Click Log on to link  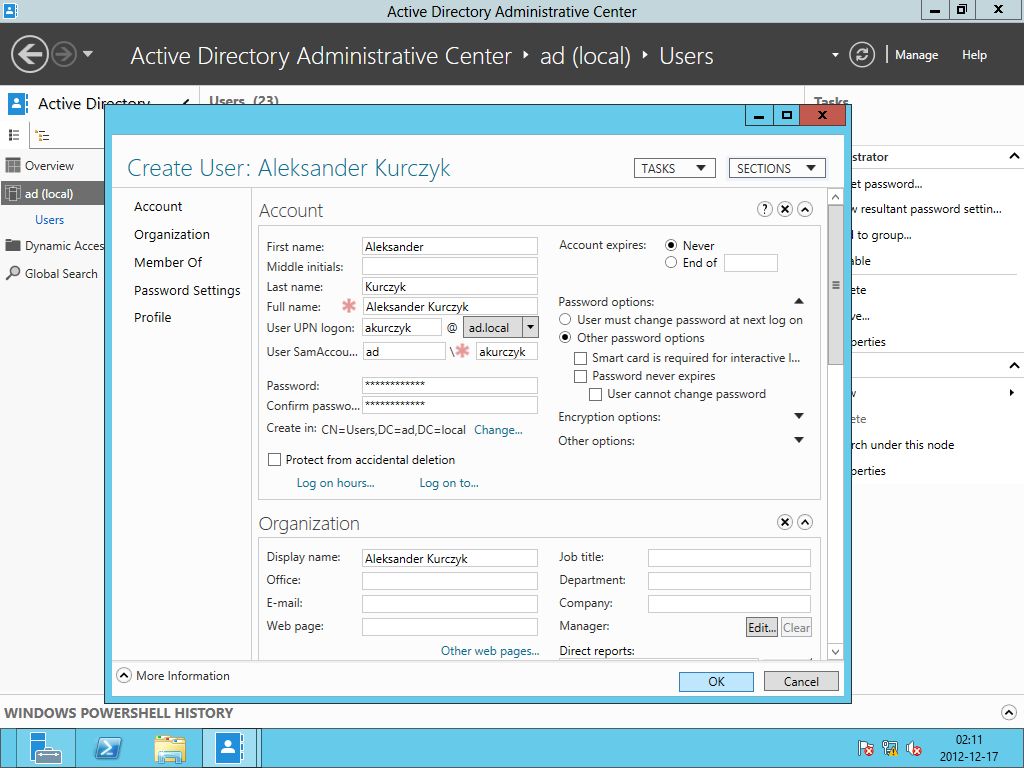(x=449, y=483)
